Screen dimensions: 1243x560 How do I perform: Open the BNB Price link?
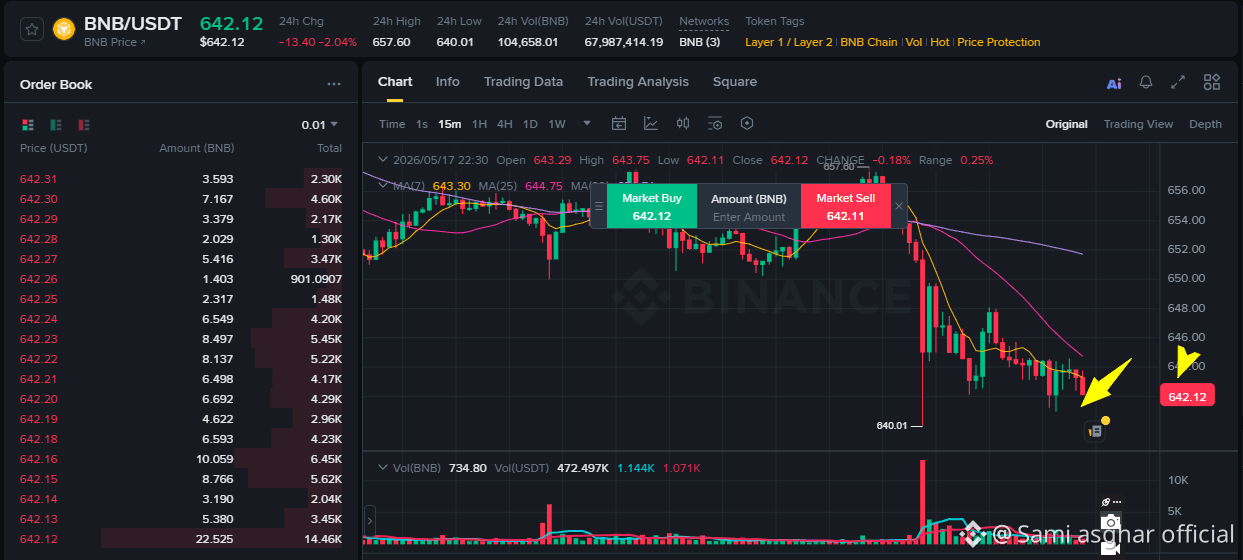click(115, 43)
